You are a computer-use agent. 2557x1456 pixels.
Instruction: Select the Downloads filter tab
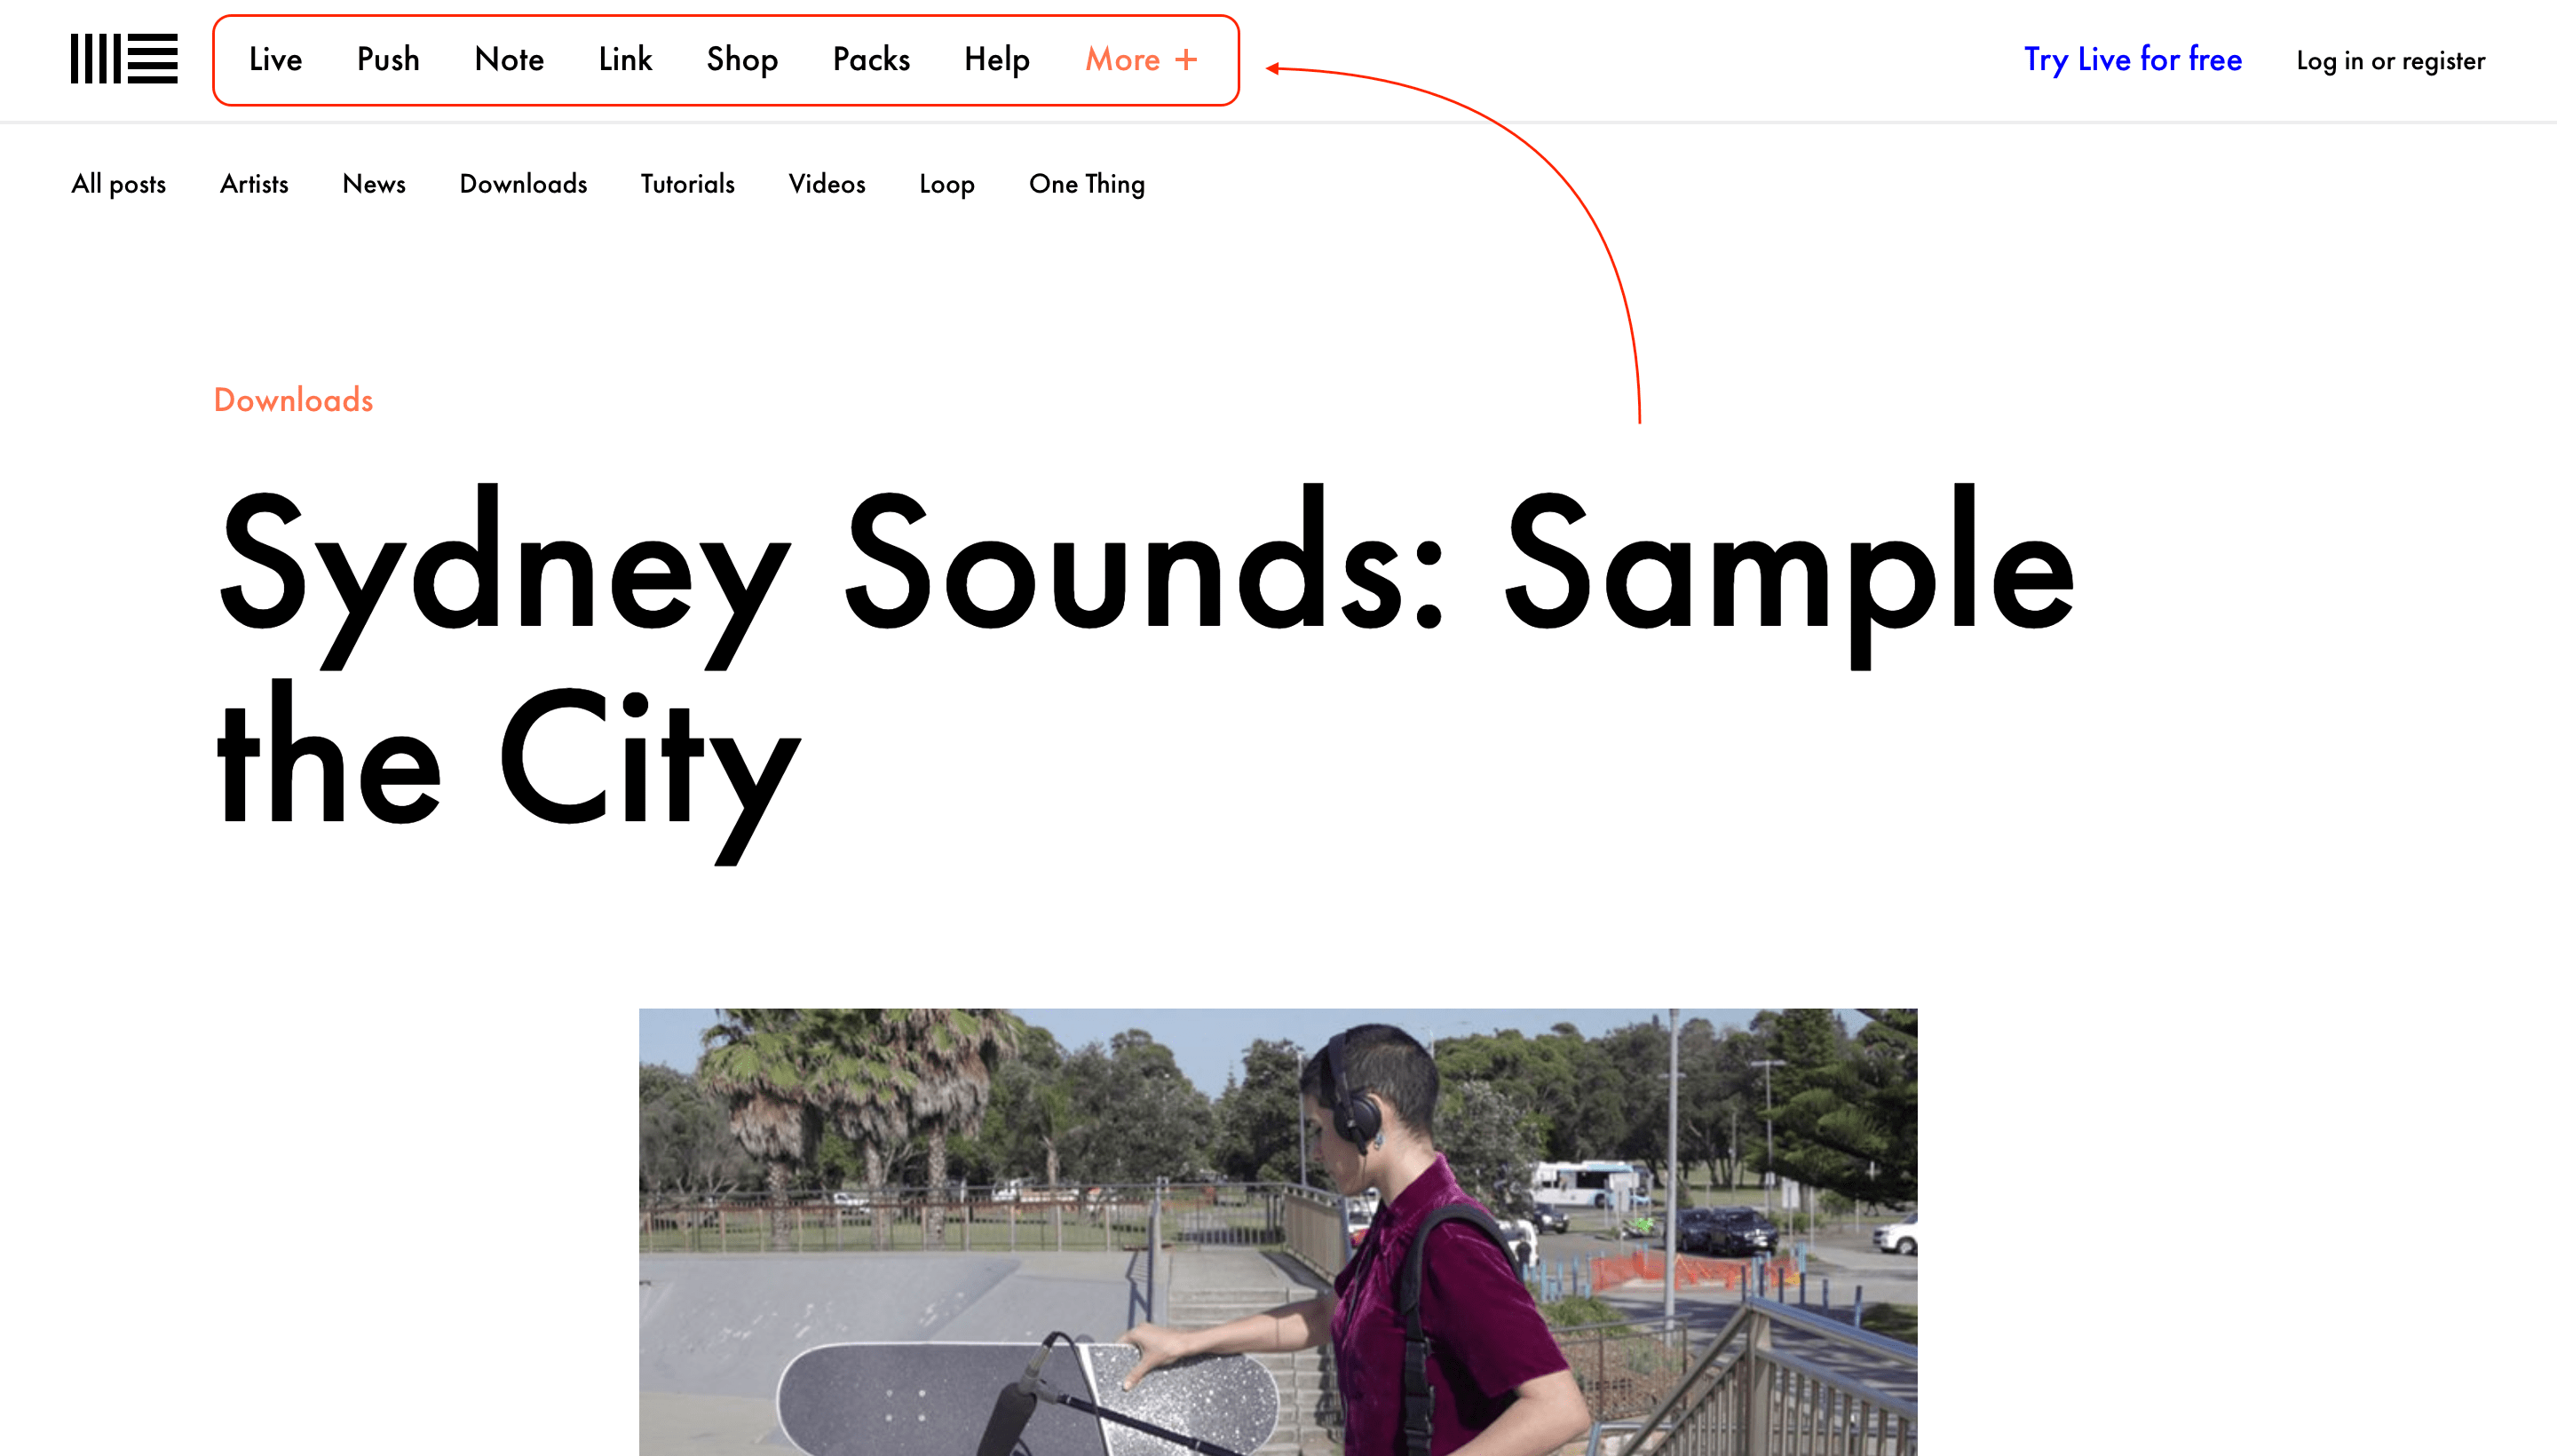click(x=523, y=183)
